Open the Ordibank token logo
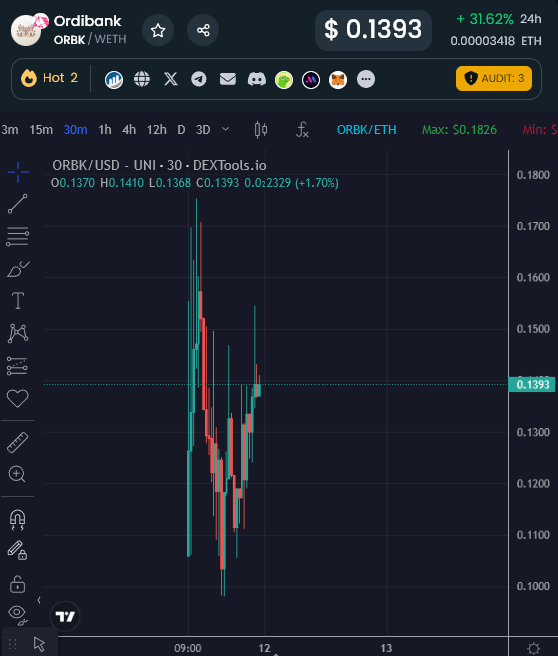Viewport: 558px width, 656px height. (26, 30)
